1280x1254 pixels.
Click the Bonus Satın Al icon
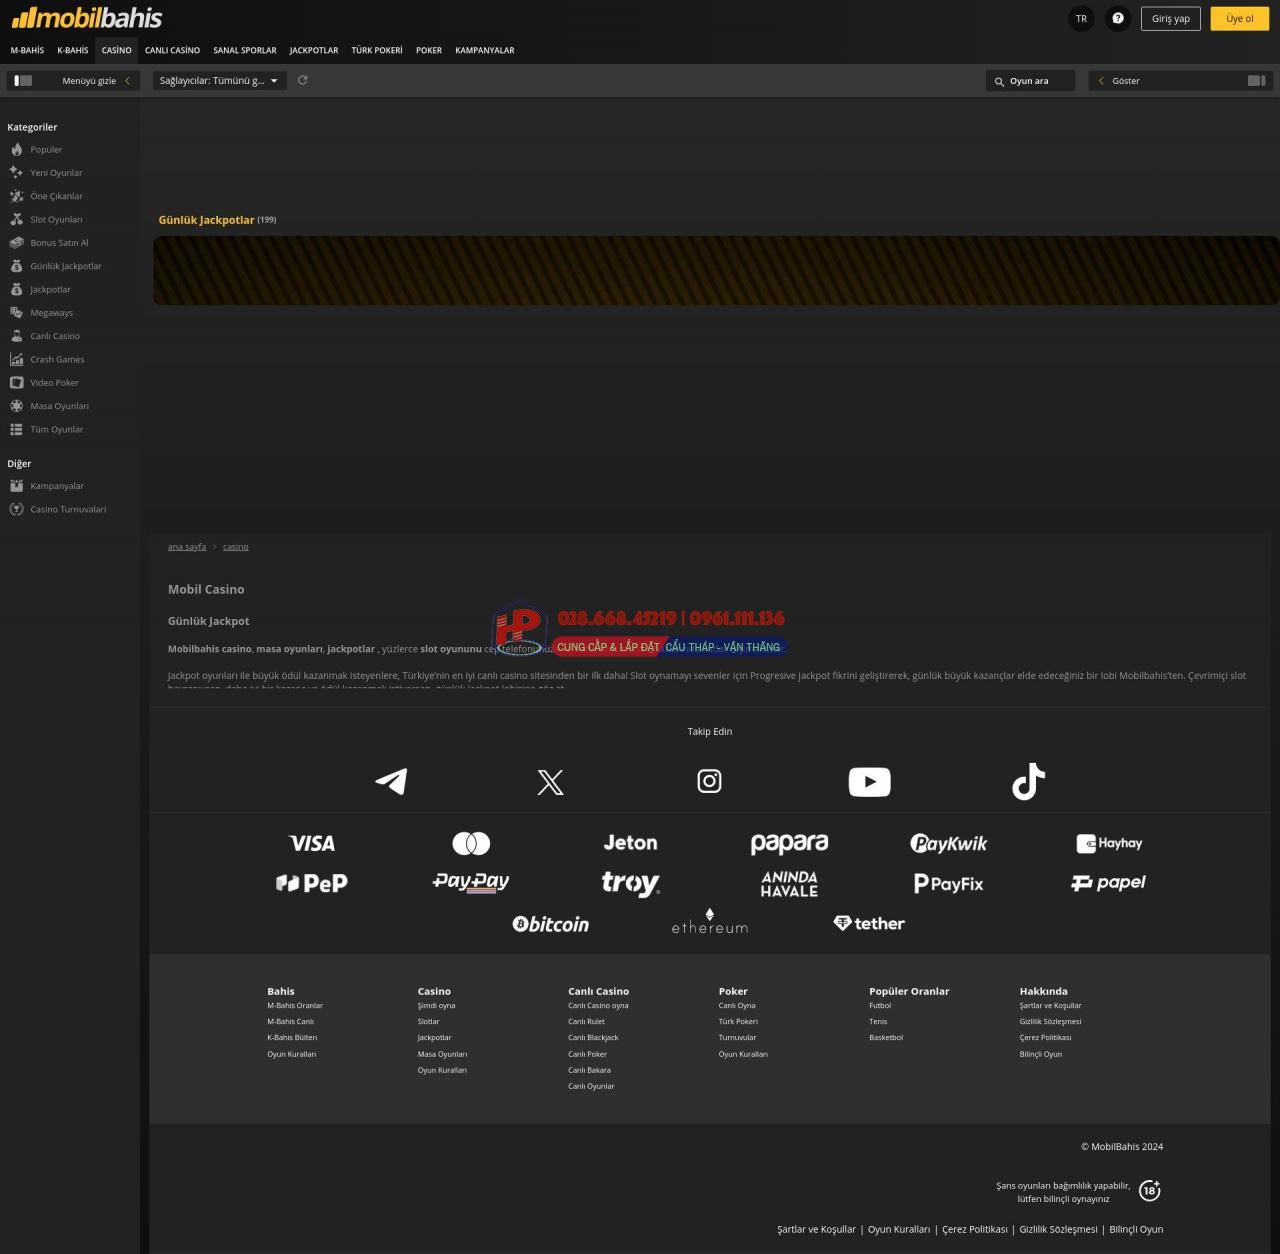point(16,242)
